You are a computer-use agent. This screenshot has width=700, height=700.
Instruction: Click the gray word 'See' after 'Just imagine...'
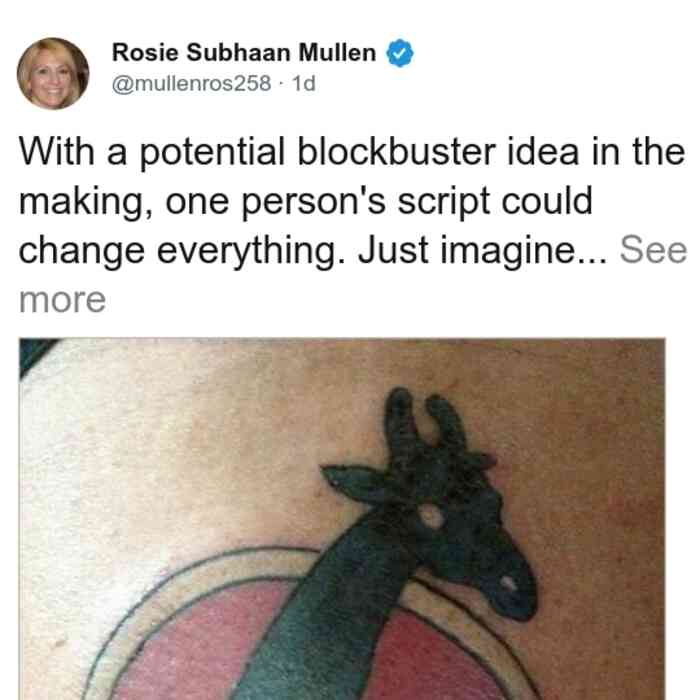[653, 250]
